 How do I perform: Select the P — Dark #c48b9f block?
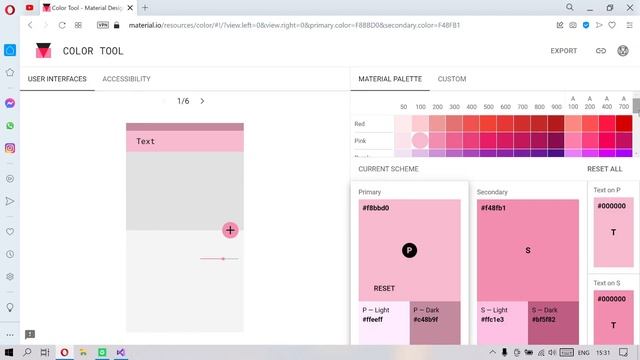click(435, 323)
